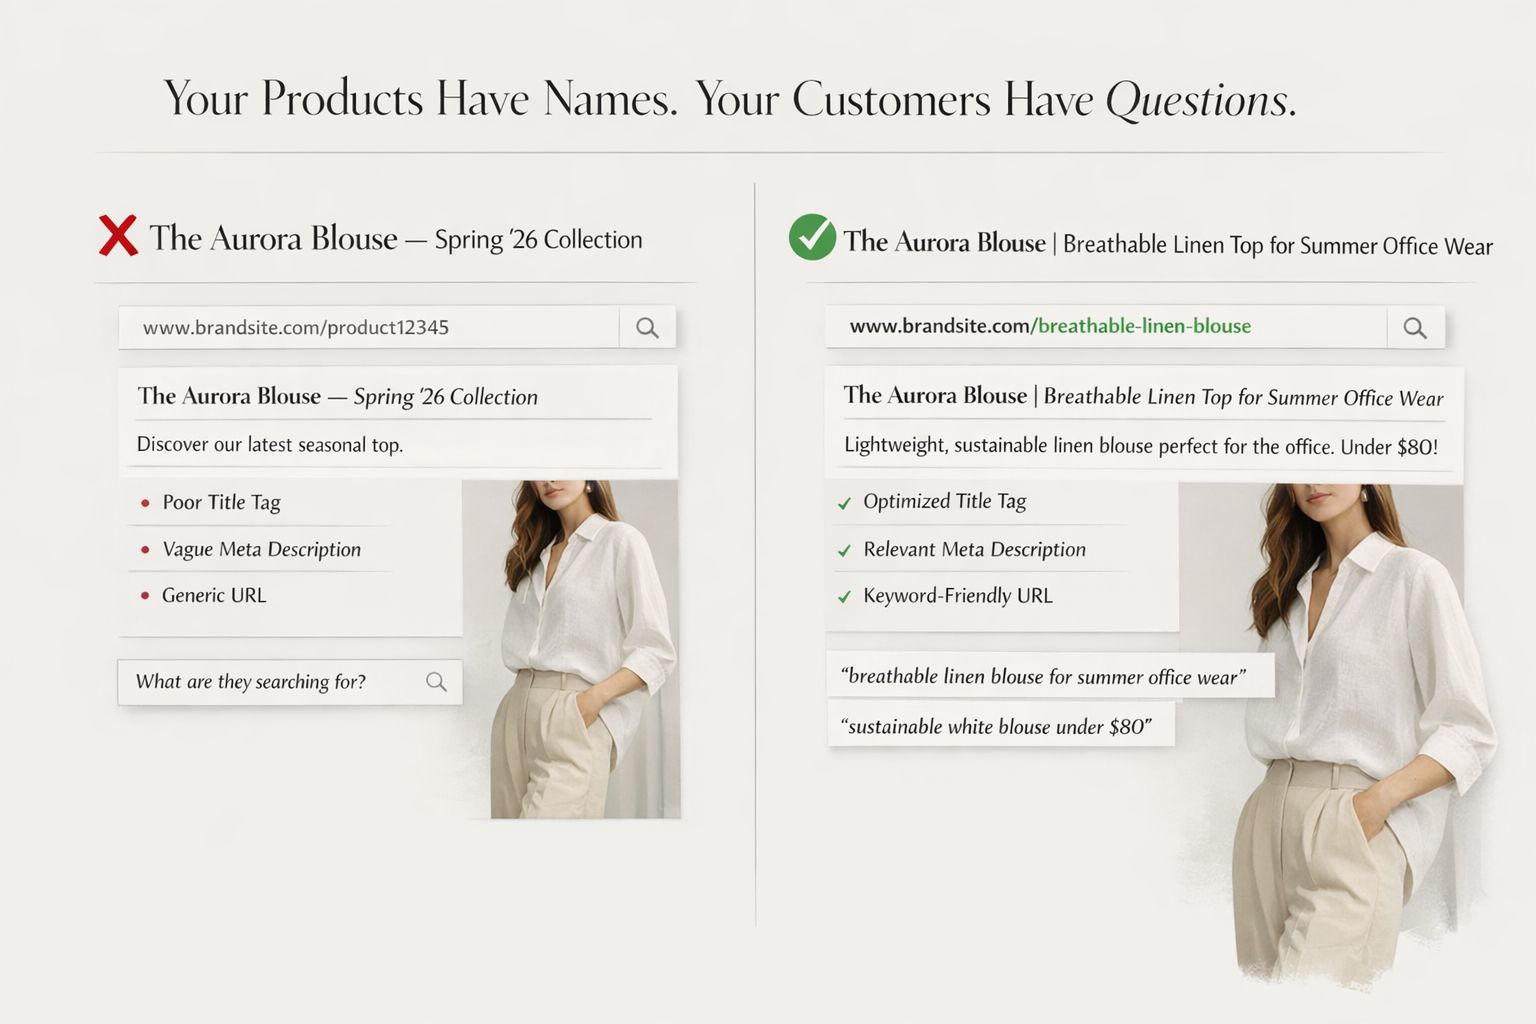Click the search icon beside product12345 URL

(647, 328)
